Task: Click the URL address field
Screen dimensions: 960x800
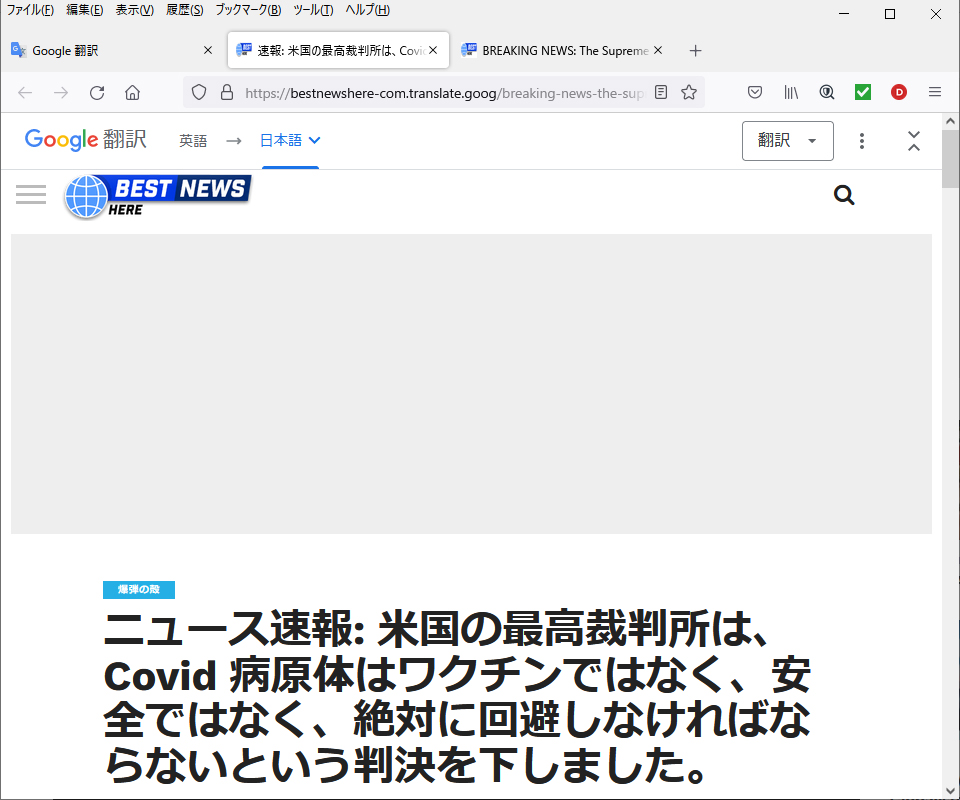Action: [444, 92]
